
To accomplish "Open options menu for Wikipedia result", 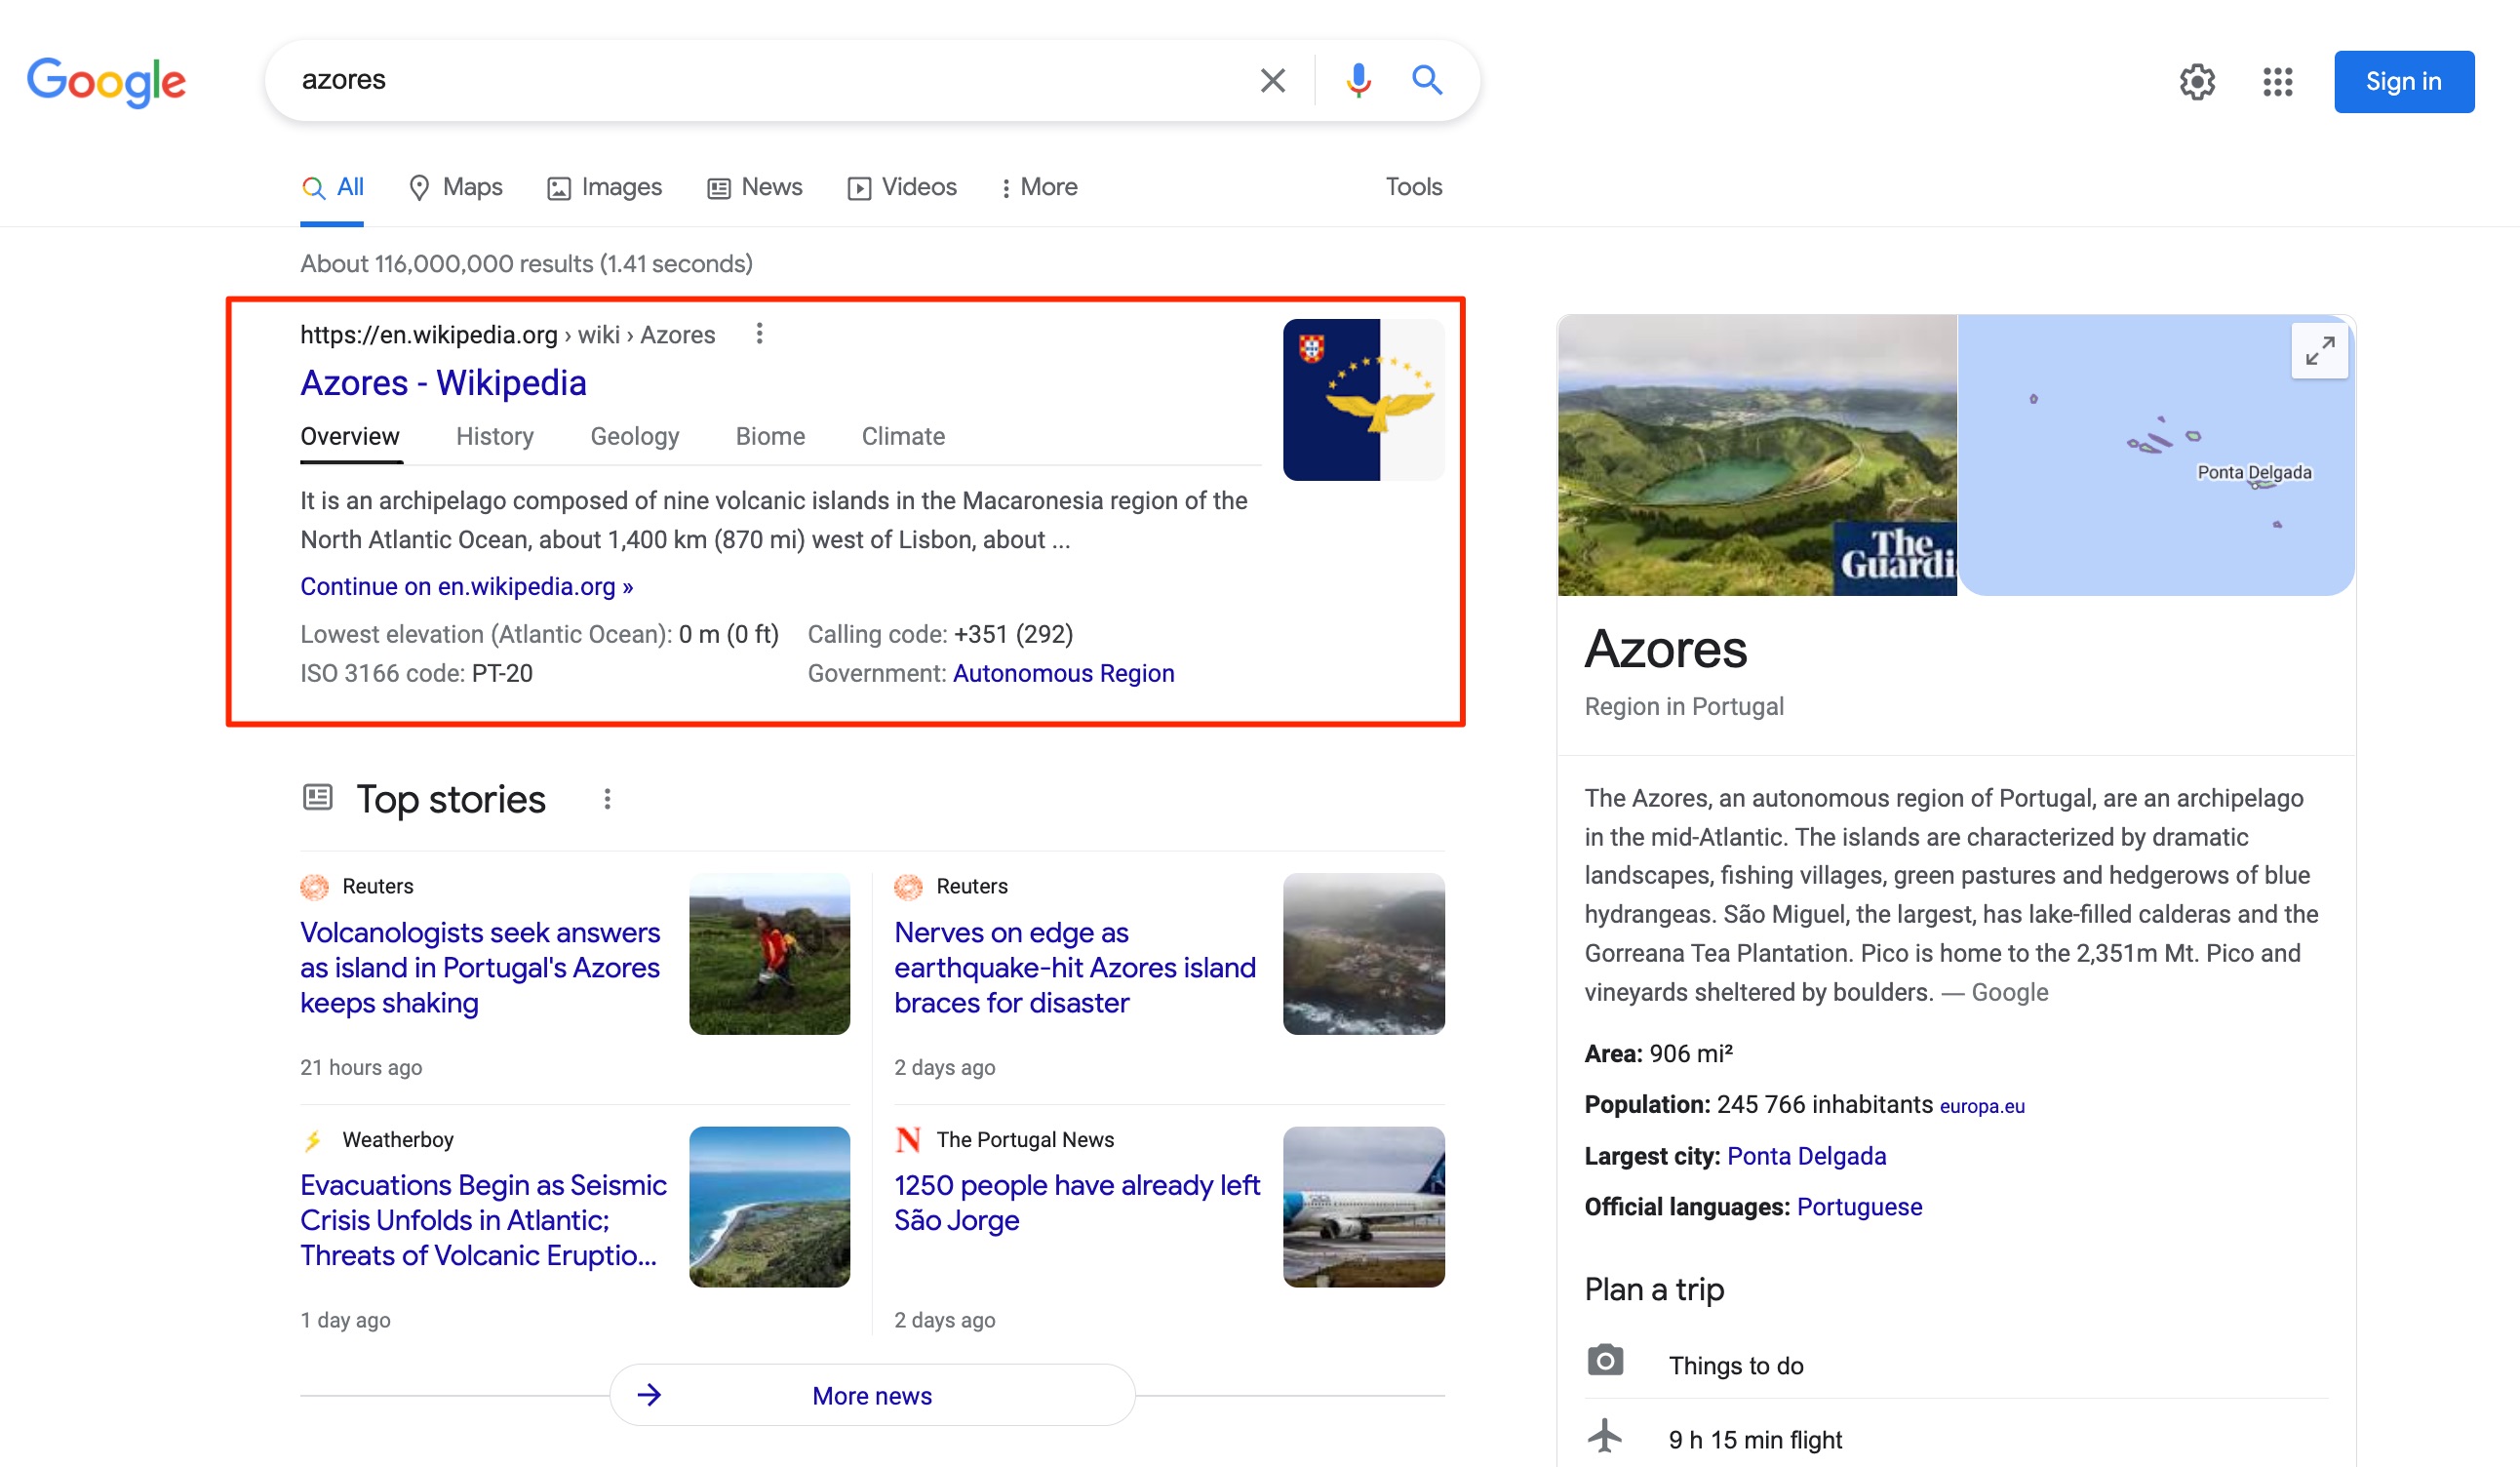I will [x=759, y=334].
